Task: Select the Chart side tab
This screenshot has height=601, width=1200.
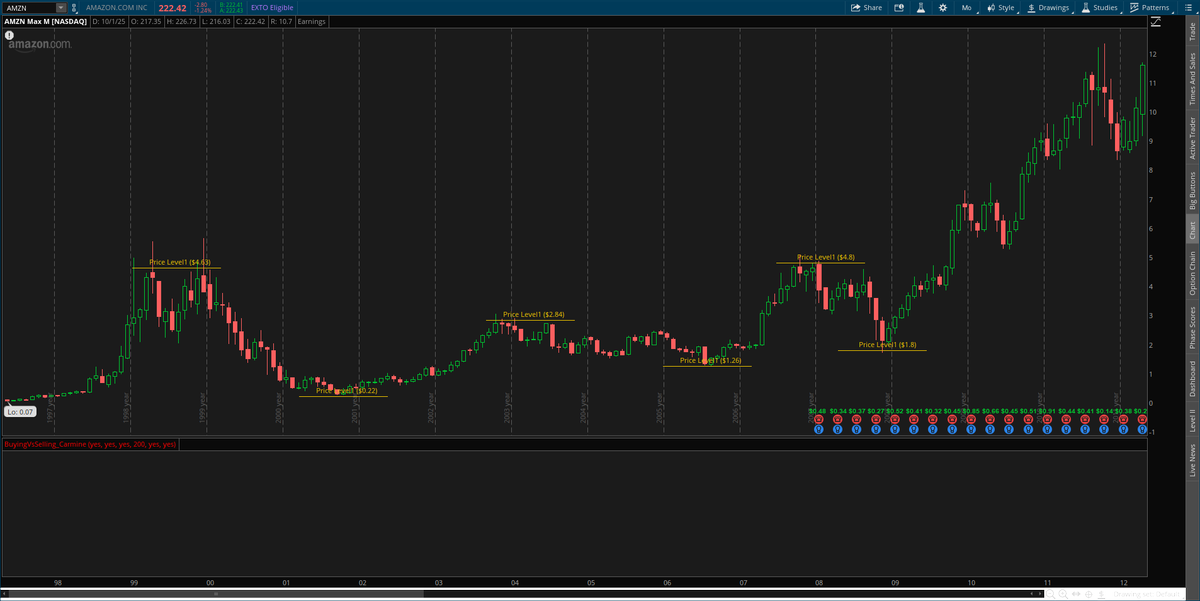Action: [1191, 230]
